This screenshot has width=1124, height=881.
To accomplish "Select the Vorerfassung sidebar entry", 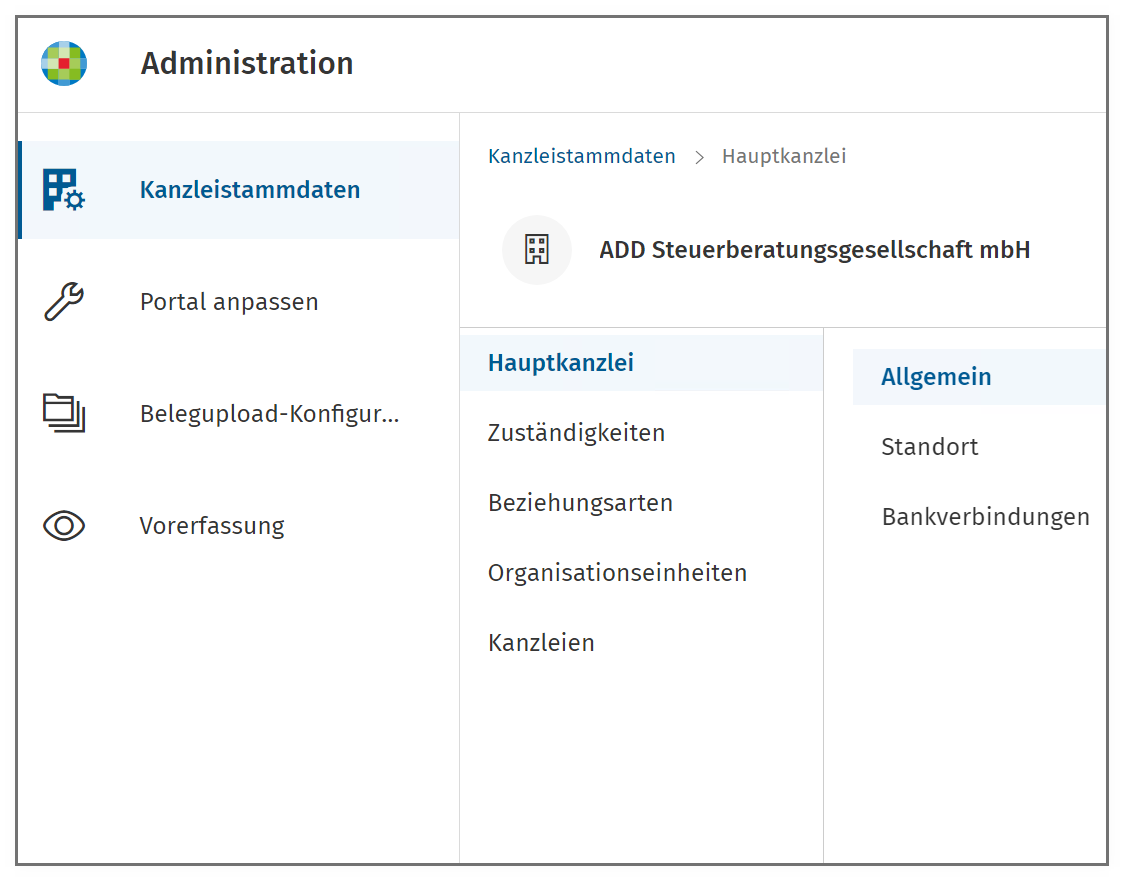I will (x=239, y=525).
